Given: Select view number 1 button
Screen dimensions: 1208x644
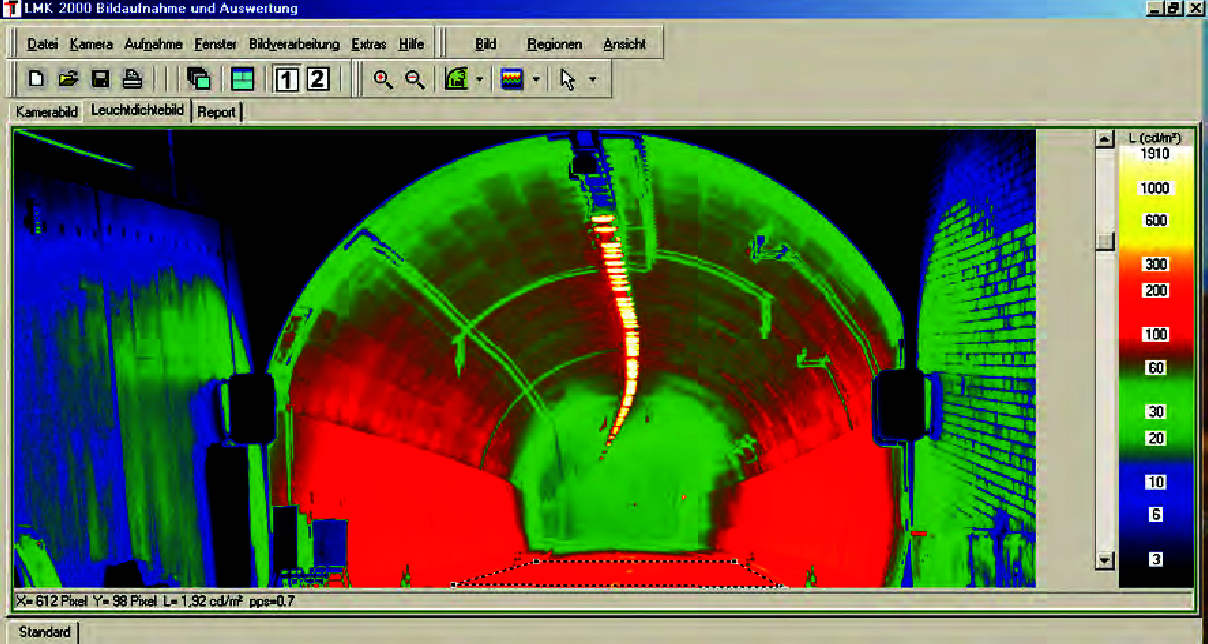Looking at the screenshot, I should [286, 79].
